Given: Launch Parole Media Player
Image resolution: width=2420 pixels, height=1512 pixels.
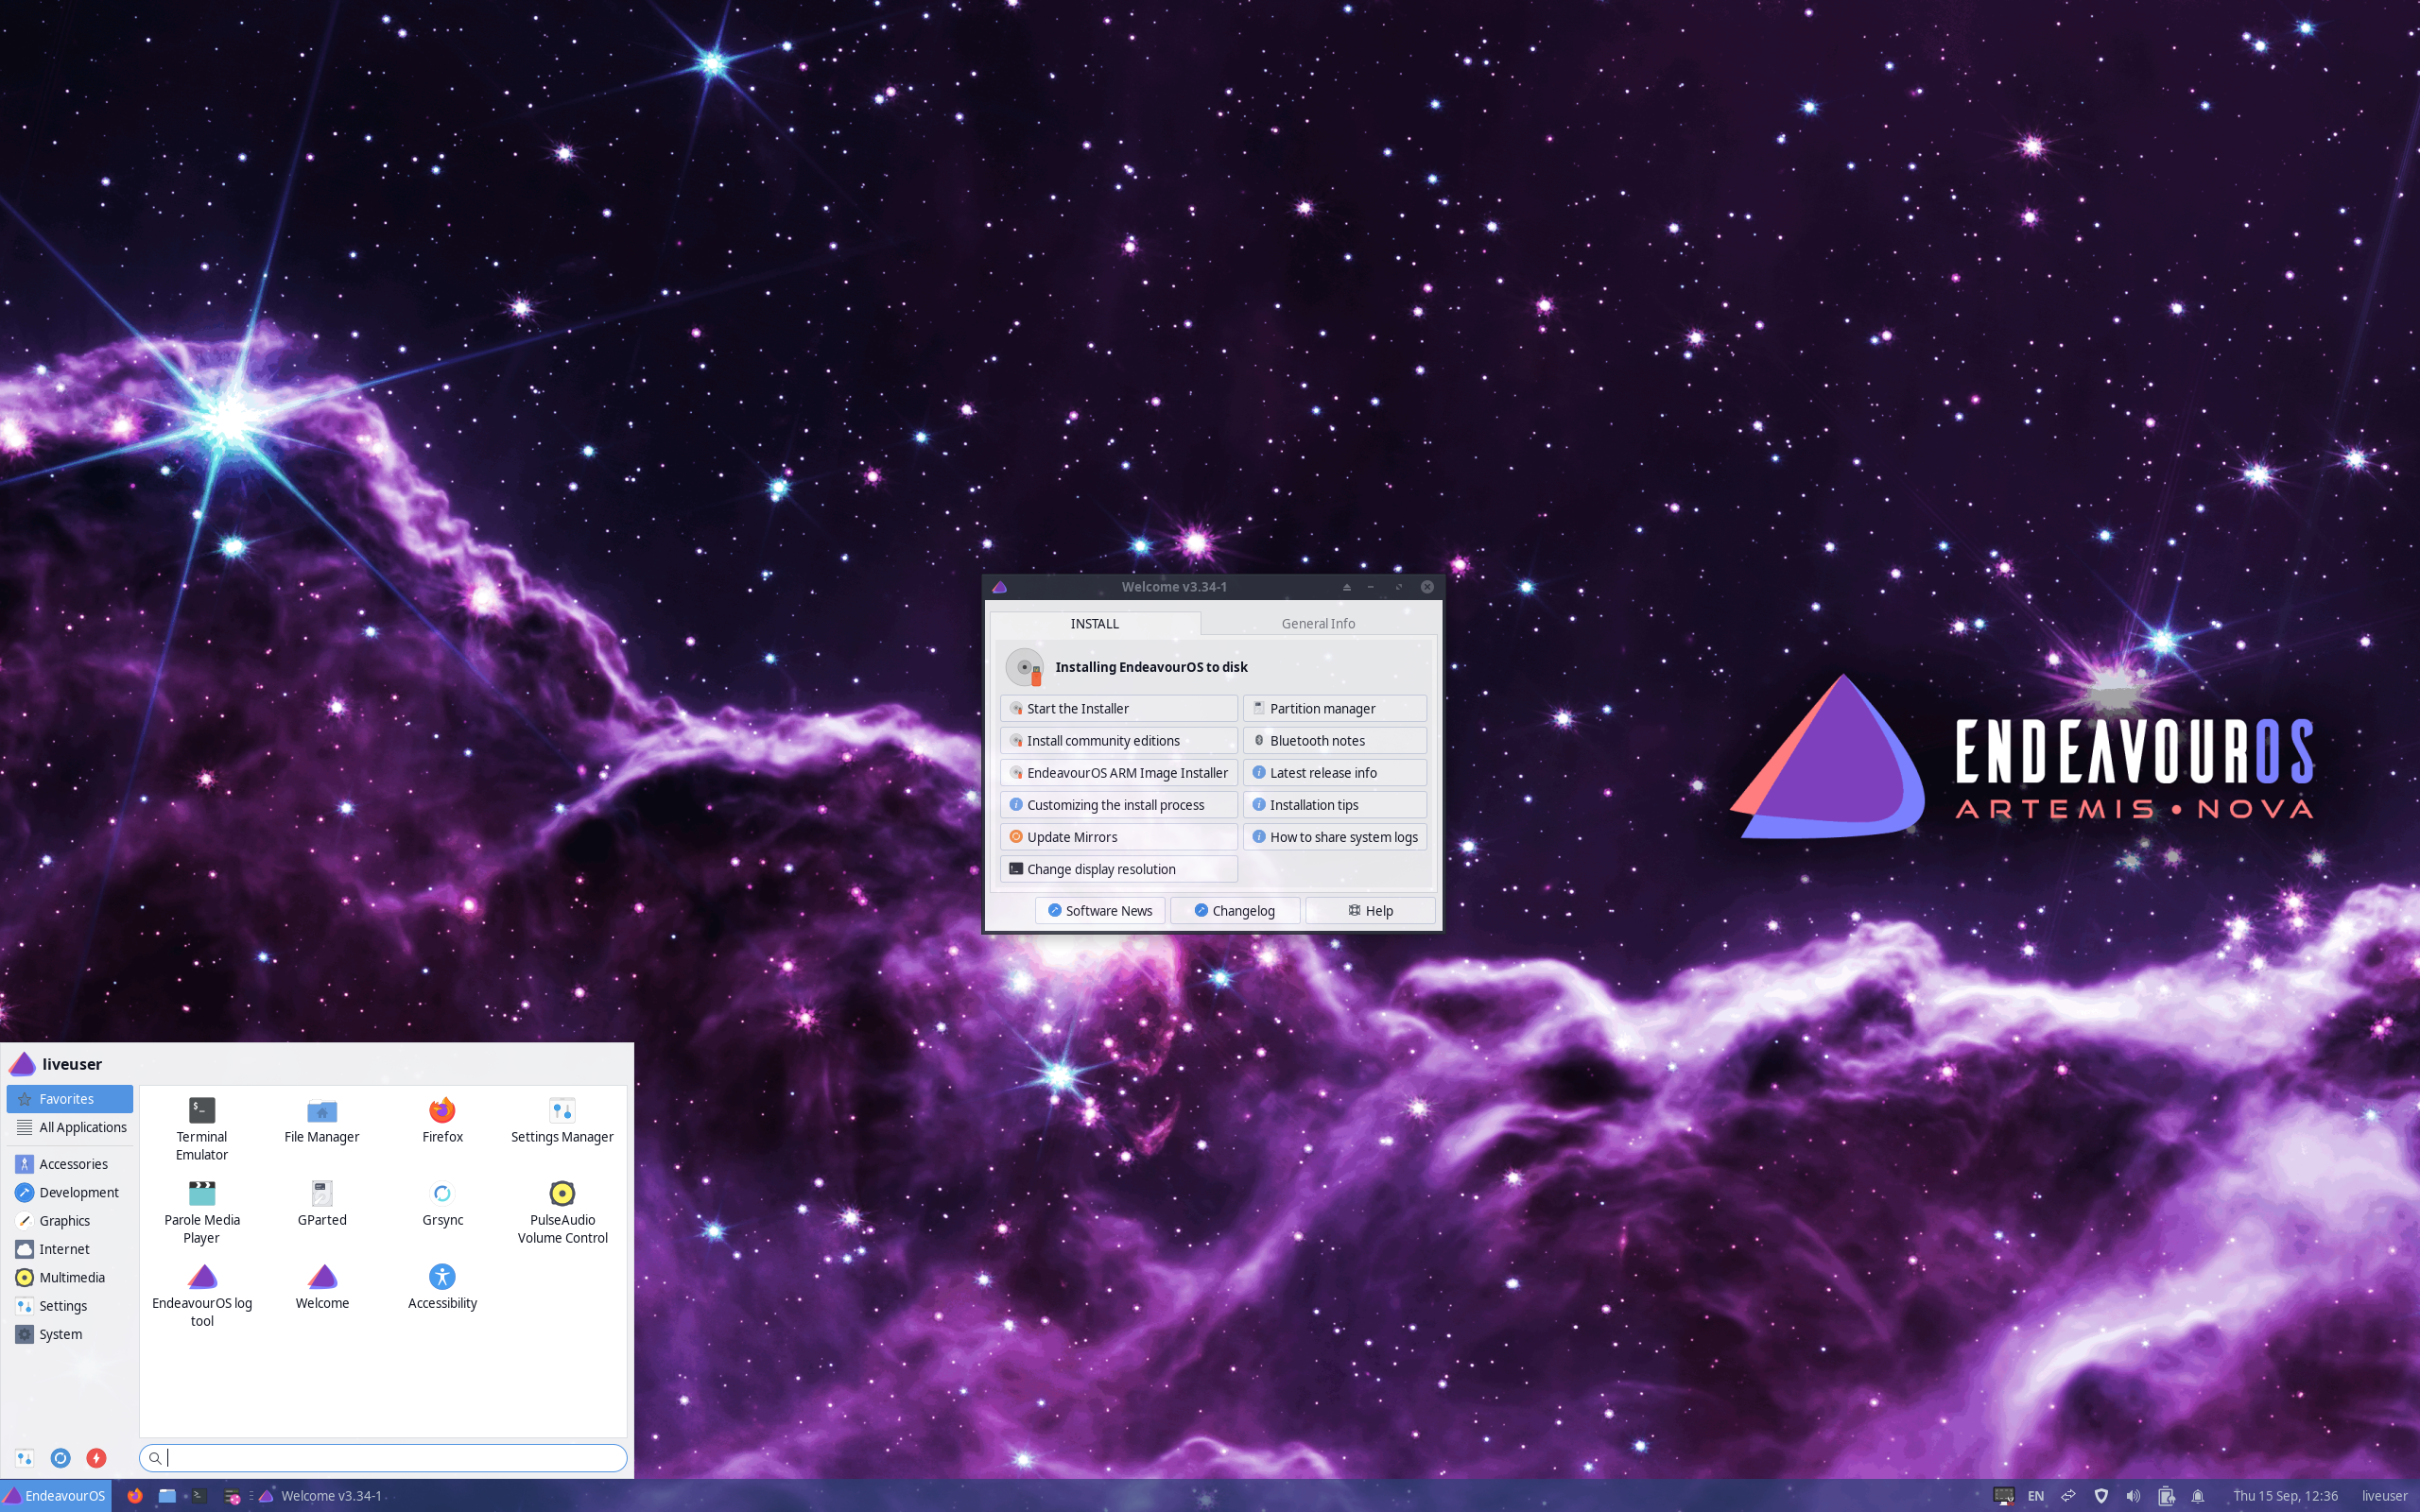Looking at the screenshot, I should pyautogui.click(x=201, y=1212).
